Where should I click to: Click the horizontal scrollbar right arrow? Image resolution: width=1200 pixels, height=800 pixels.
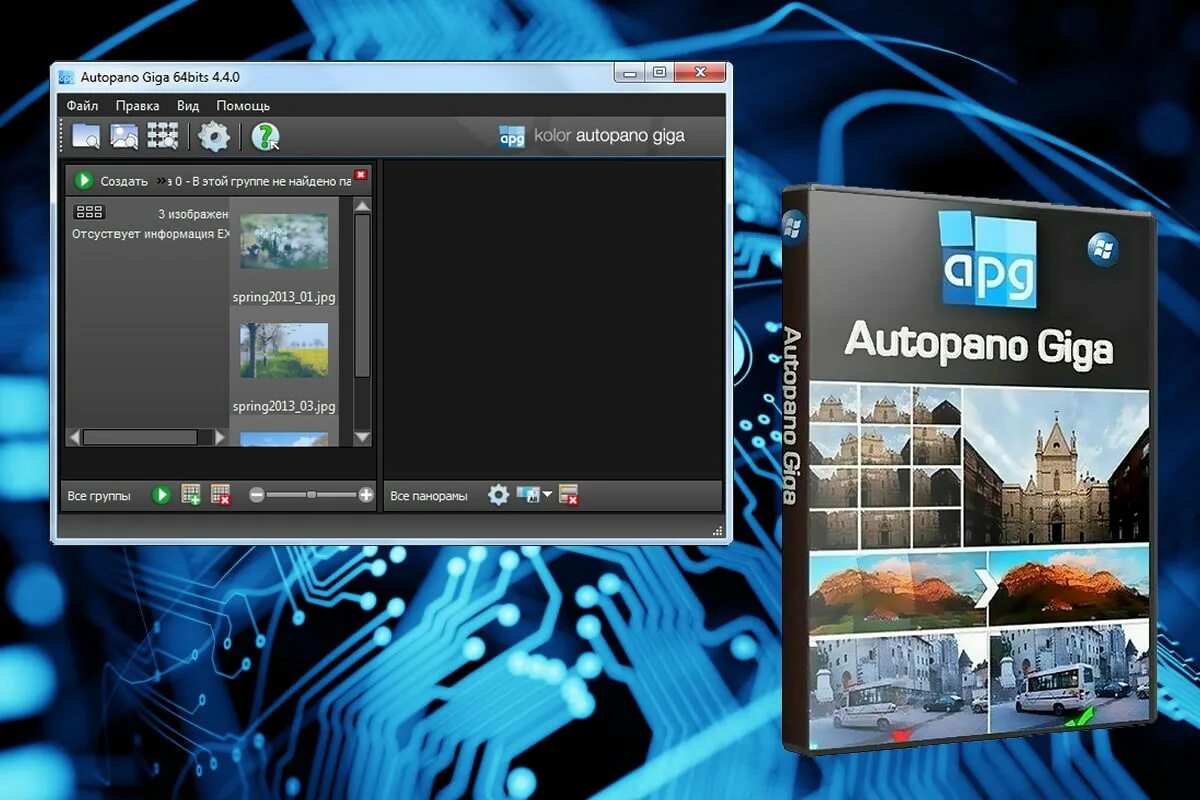pos(221,437)
